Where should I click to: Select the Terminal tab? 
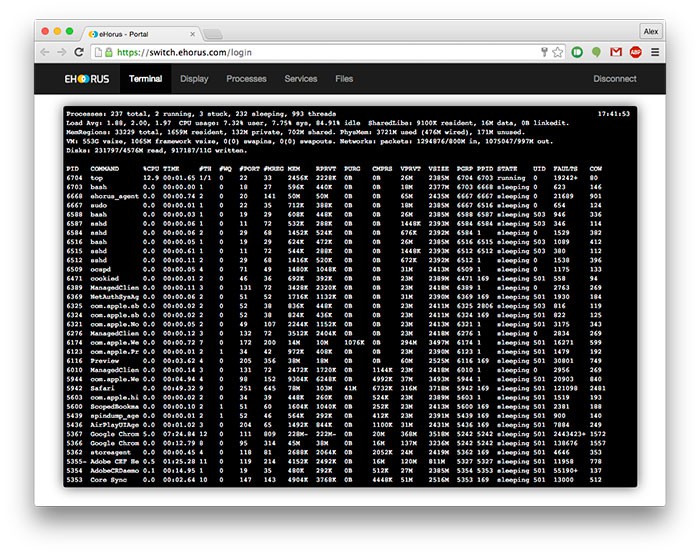tap(146, 79)
